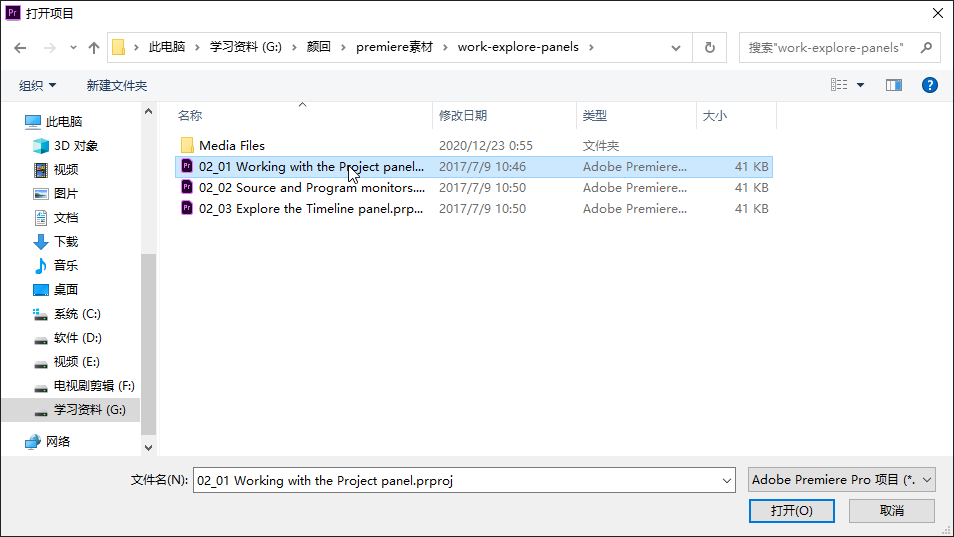Change the view layout icon
Viewport: 954px width, 537px height.
coord(839,85)
